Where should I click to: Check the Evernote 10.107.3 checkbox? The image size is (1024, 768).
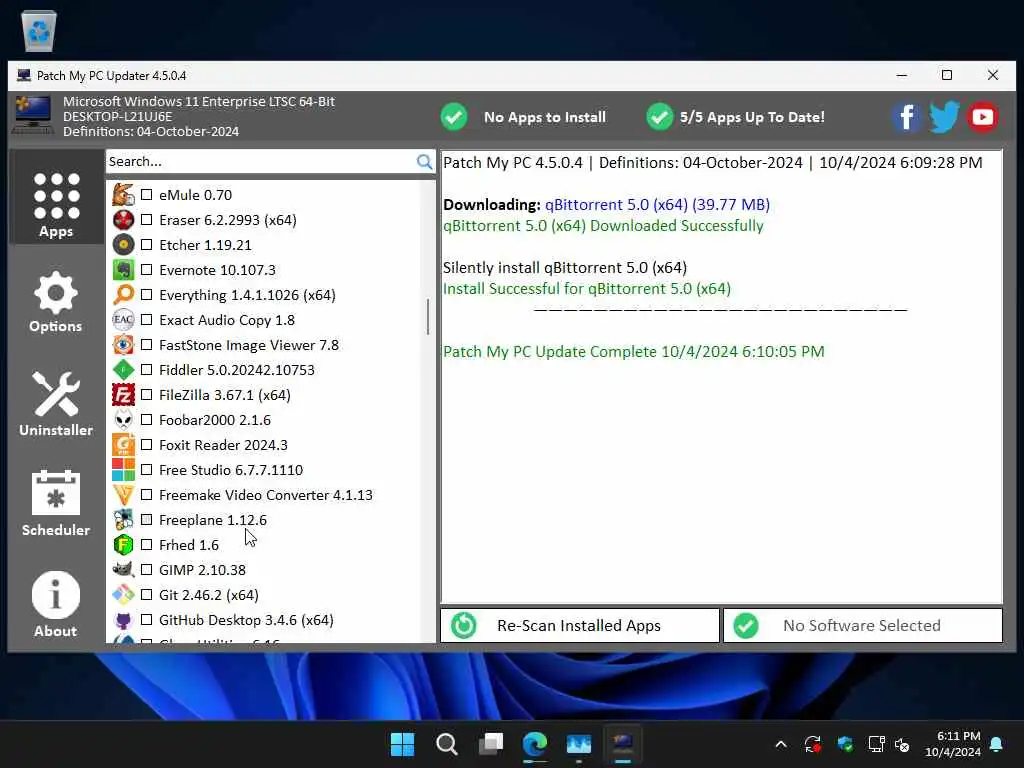pos(146,270)
